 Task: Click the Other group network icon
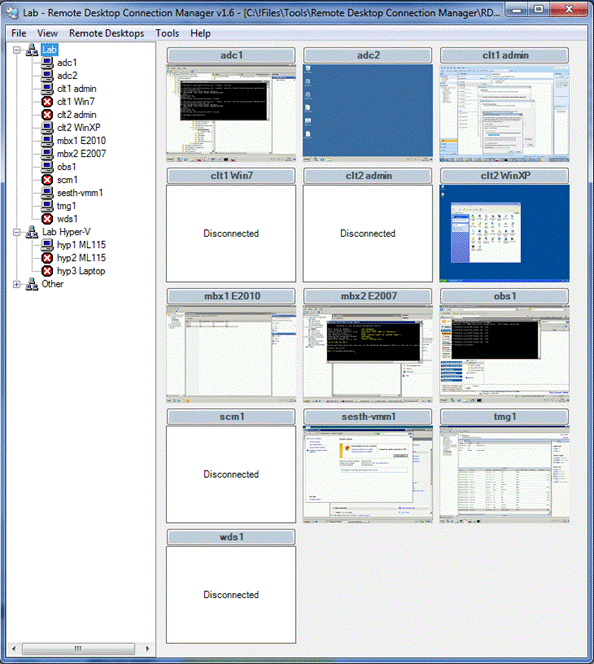(x=32, y=284)
